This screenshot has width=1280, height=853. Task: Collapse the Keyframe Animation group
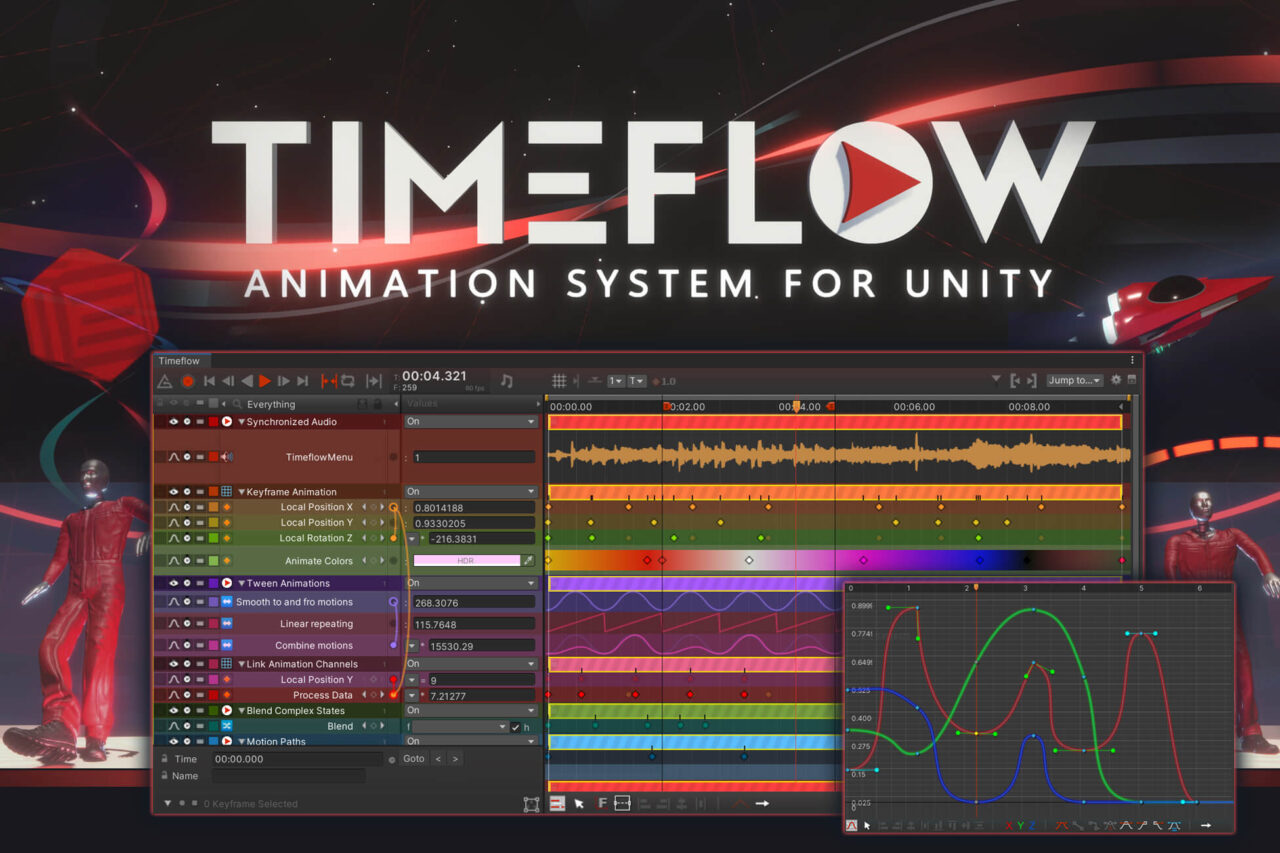pyautogui.click(x=241, y=492)
